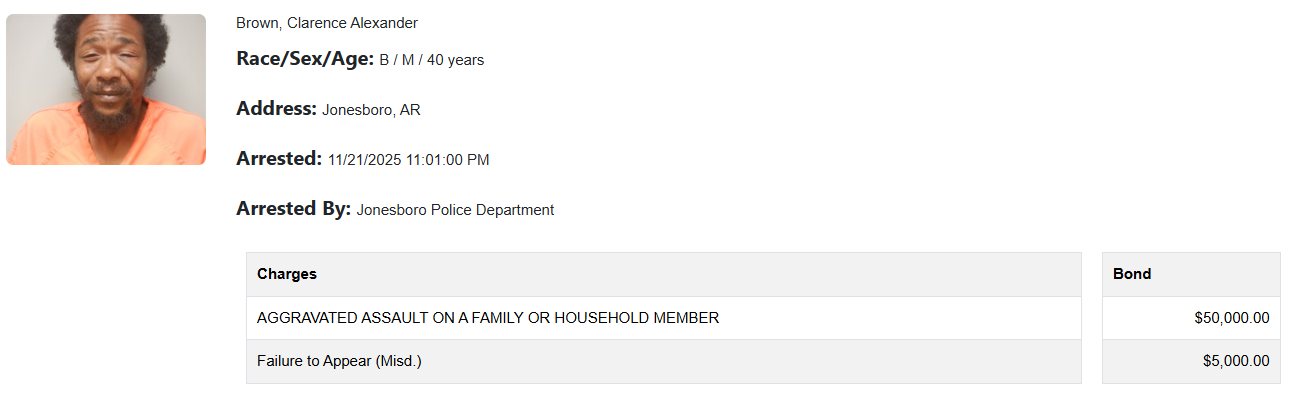
Task: Click the Charges column header
Action: coord(287,273)
